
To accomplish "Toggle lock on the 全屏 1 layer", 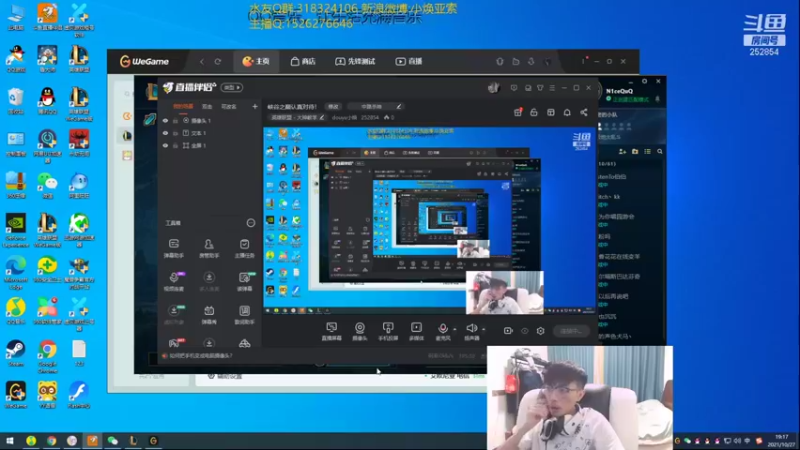I will 176,145.
